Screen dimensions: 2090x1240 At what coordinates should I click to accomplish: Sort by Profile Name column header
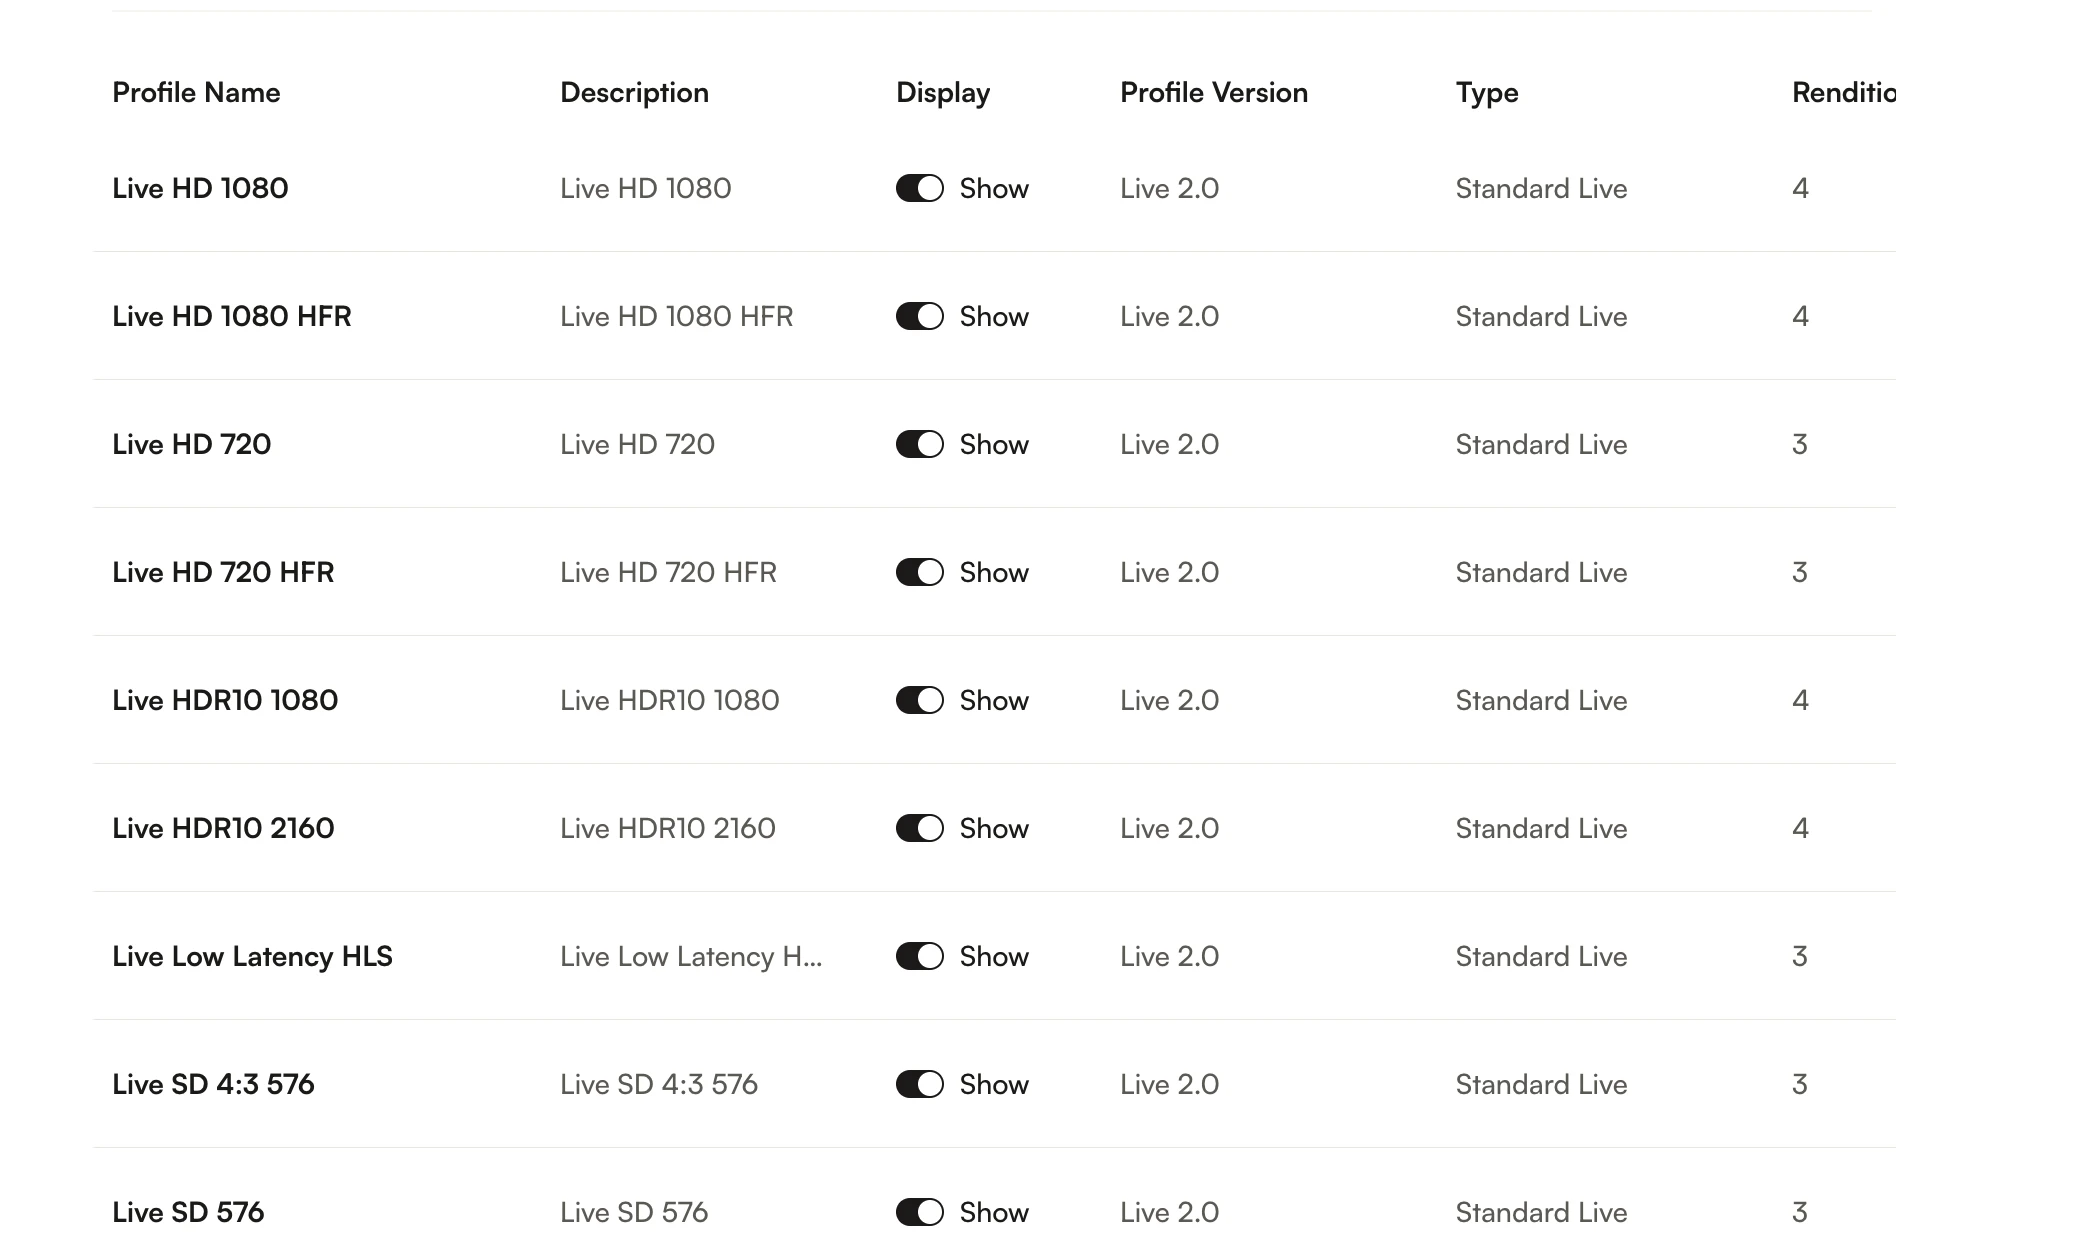coord(196,92)
